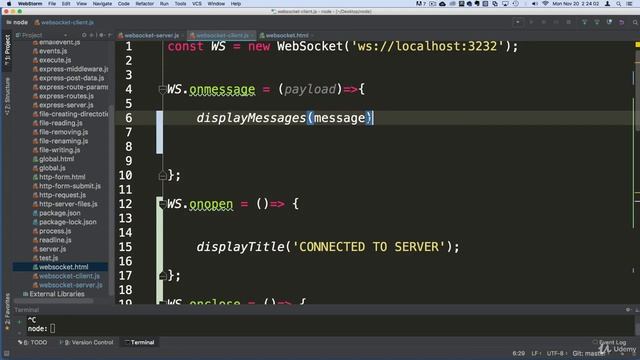
Task: Open the Event Log
Action: pos(609,342)
